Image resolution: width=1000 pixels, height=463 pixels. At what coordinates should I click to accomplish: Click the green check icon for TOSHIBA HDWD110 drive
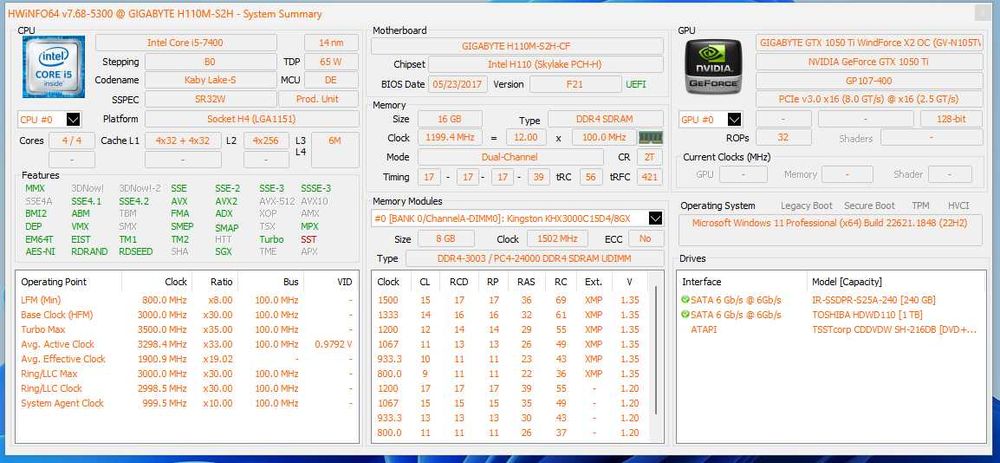[x=685, y=314]
